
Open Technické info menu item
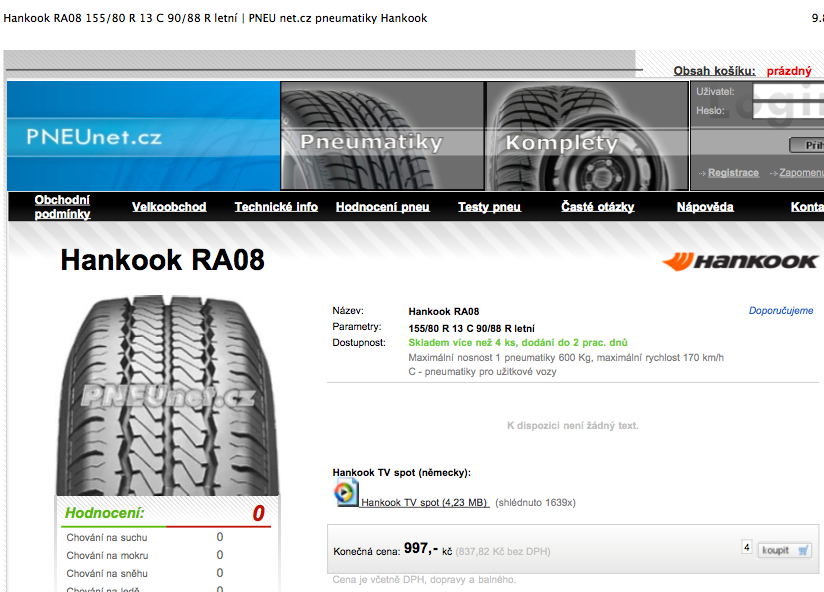click(x=276, y=207)
